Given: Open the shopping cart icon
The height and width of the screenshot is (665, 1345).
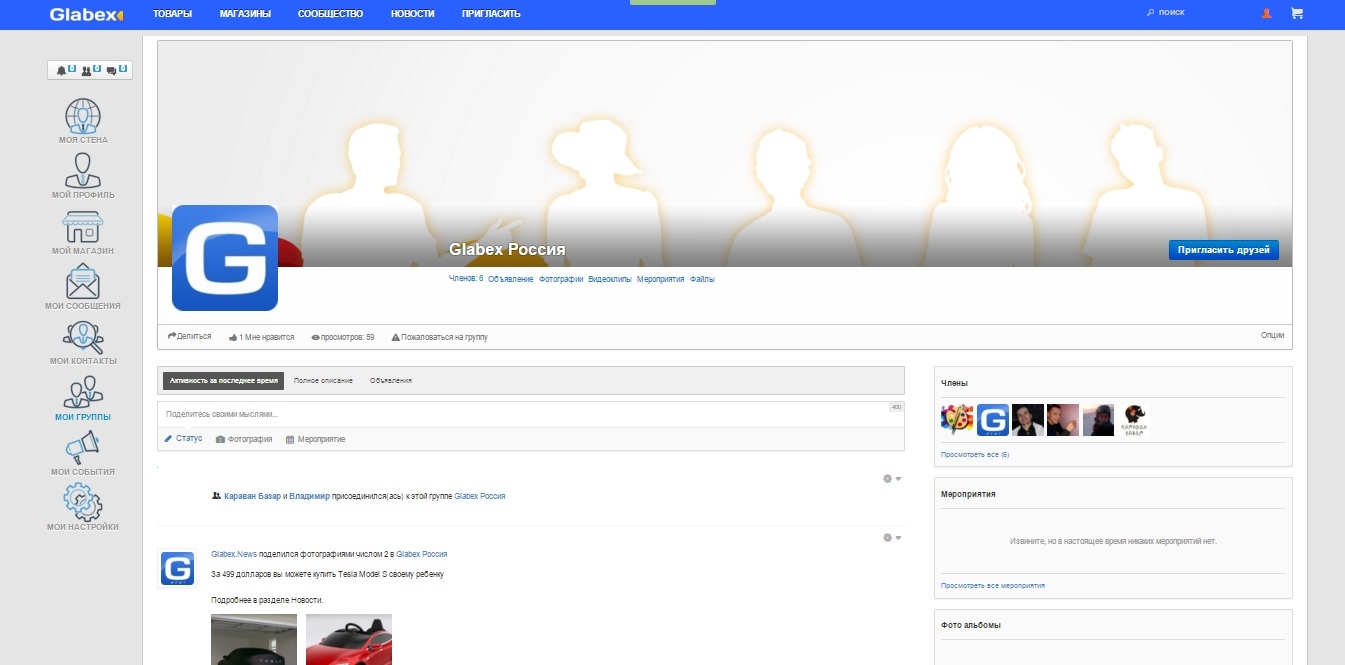Looking at the screenshot, I should (x=1297, y=14).
